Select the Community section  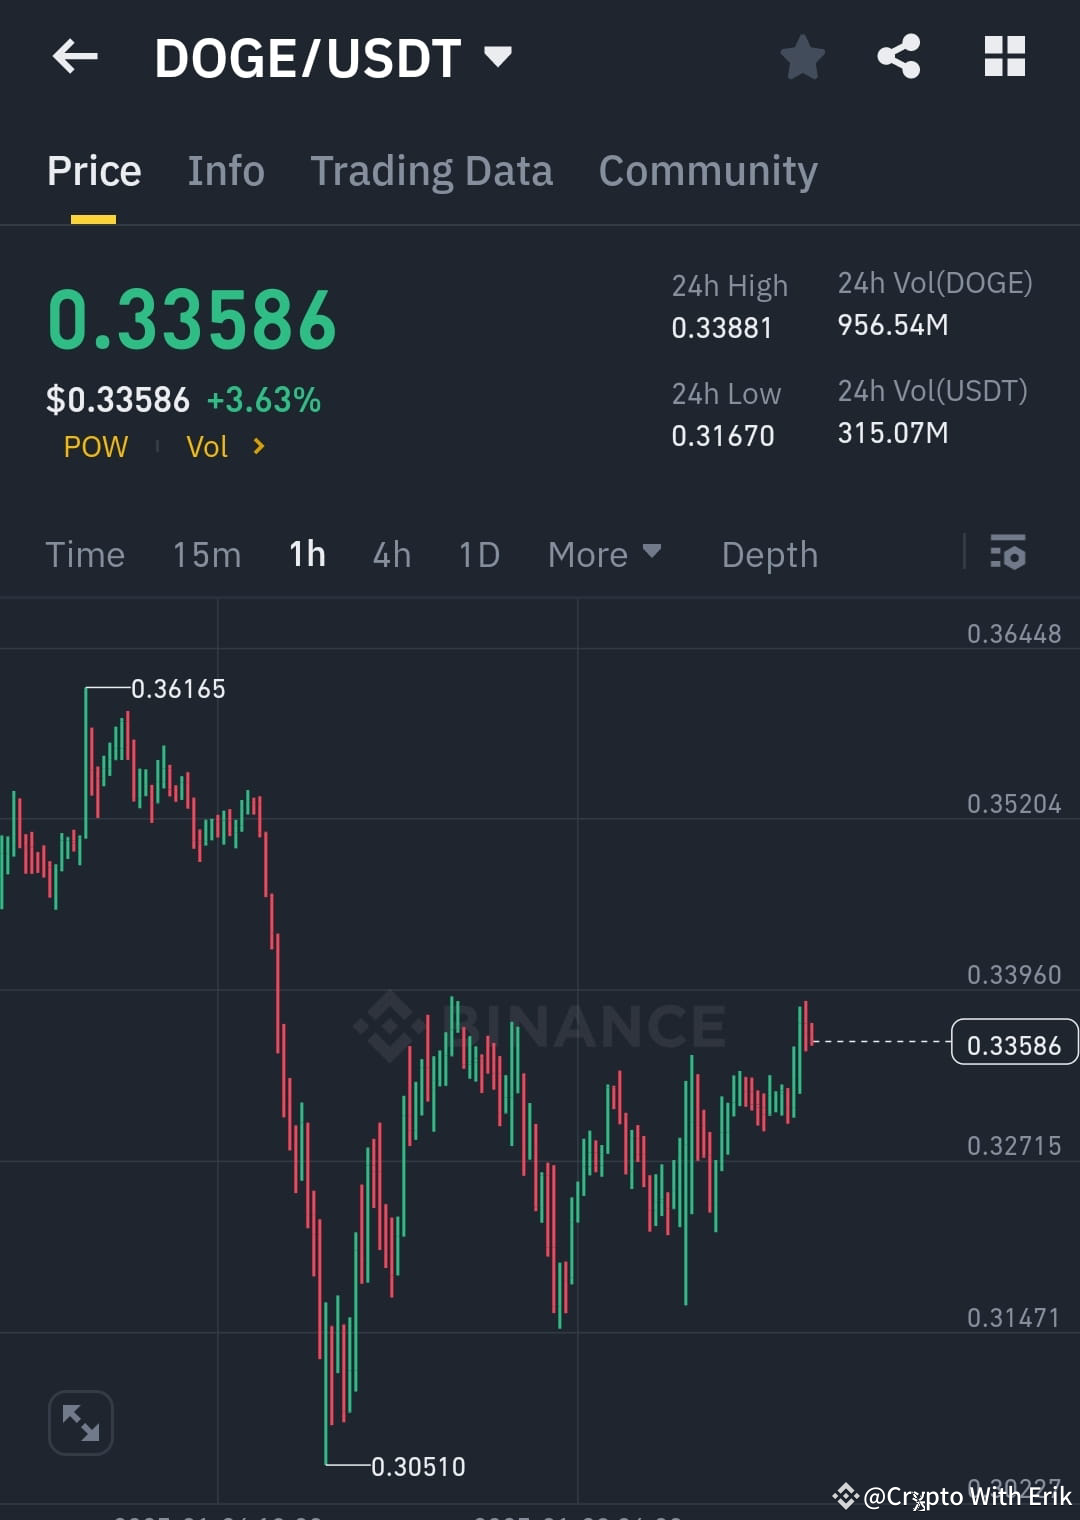click(707, 170)
